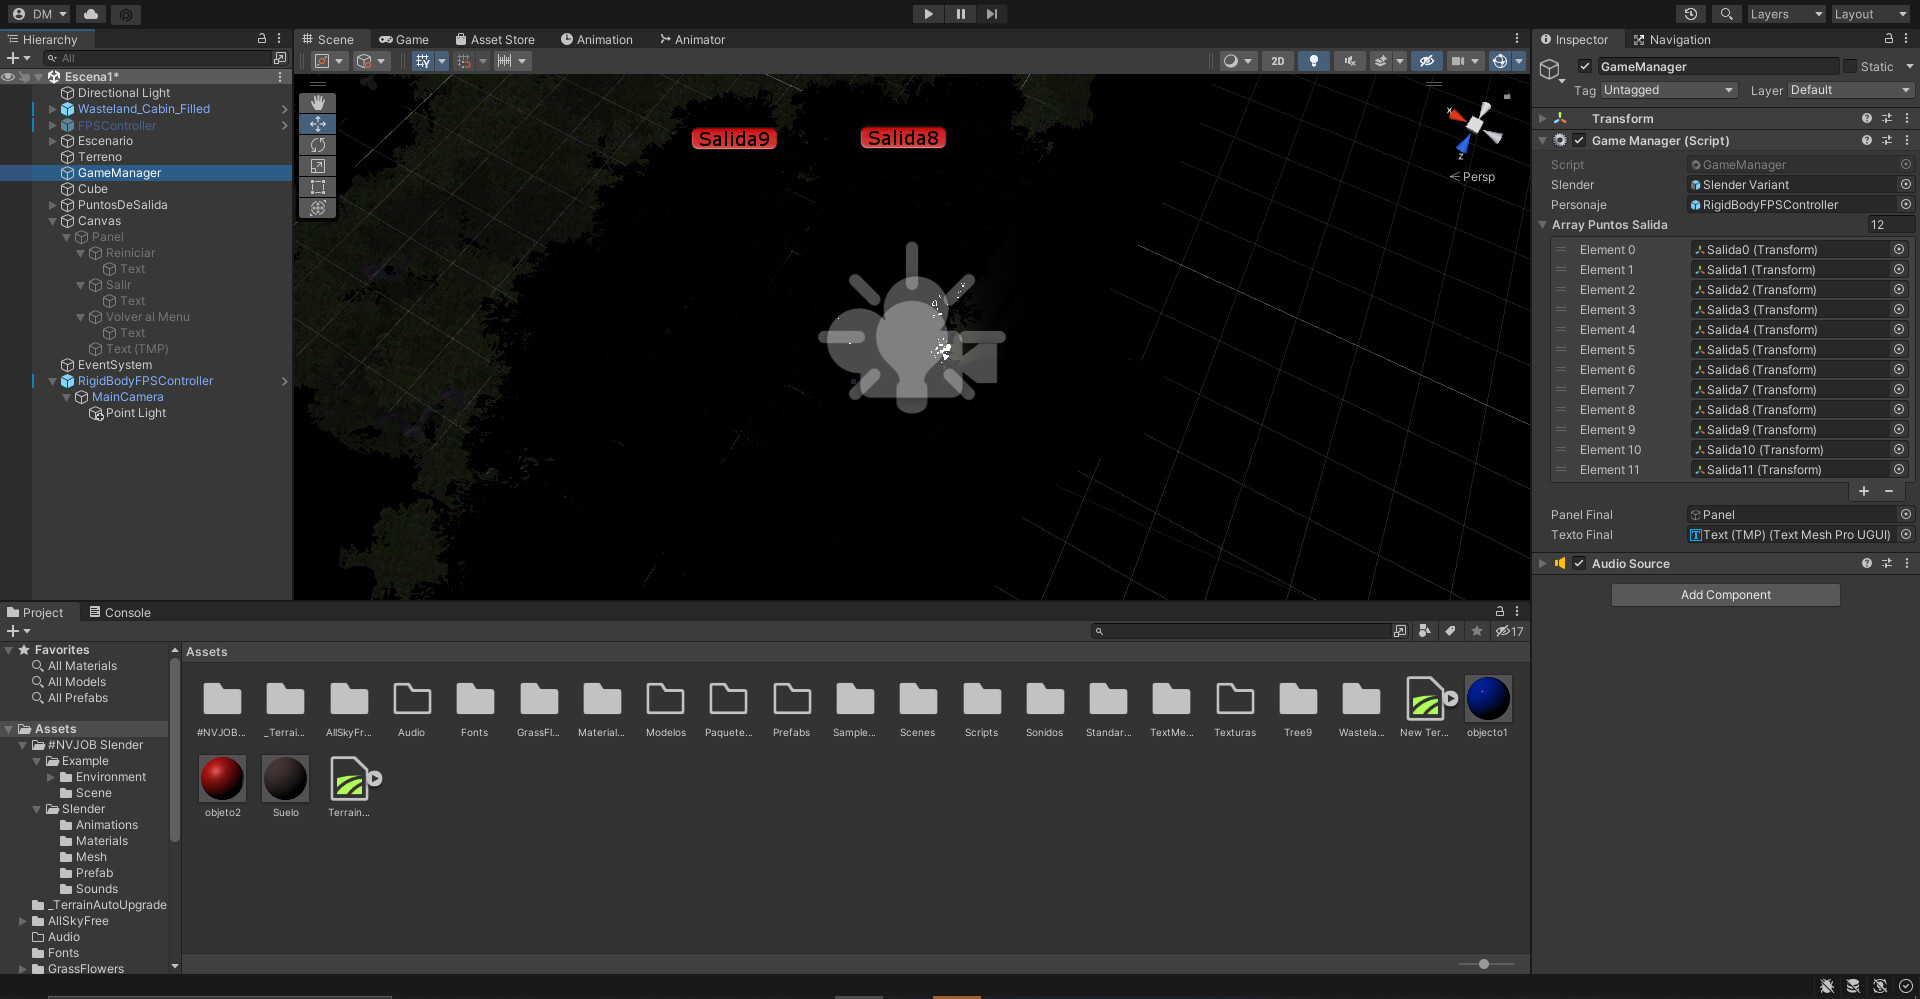Click the Pause button
The width and height of the screenshot is (1920, 999).
click(x=960, y=14)
